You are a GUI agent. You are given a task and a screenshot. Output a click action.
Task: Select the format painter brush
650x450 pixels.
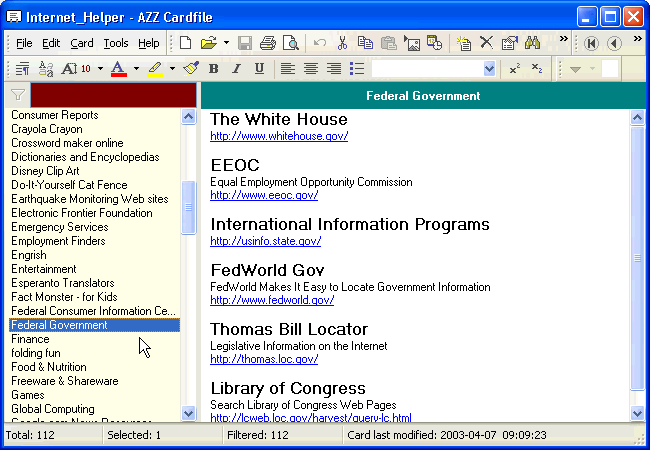click(x=191, y=68)
